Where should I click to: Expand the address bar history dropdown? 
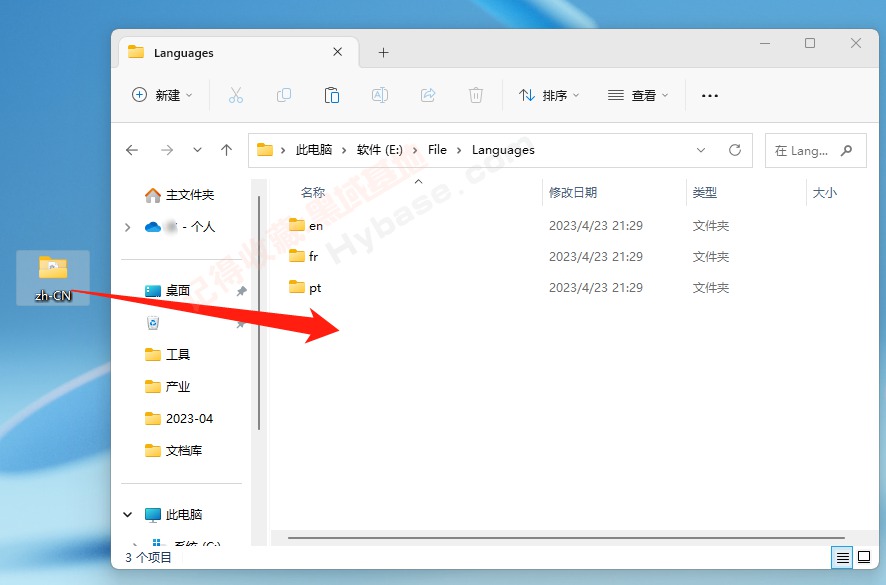coord(701,150)
